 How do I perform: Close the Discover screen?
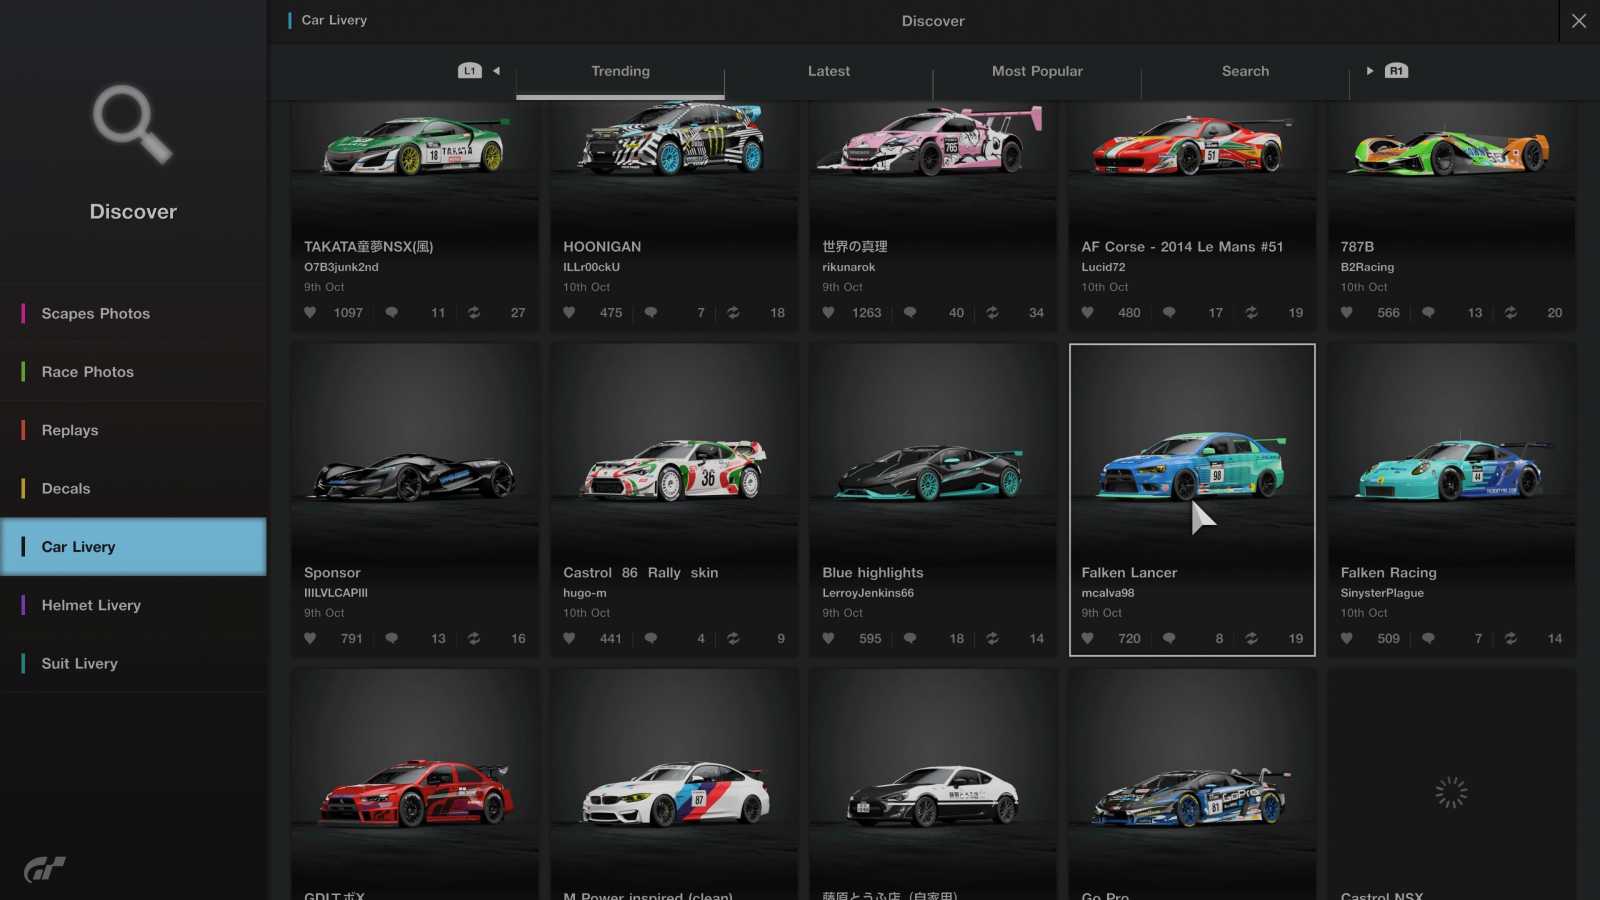point(1578,20)
